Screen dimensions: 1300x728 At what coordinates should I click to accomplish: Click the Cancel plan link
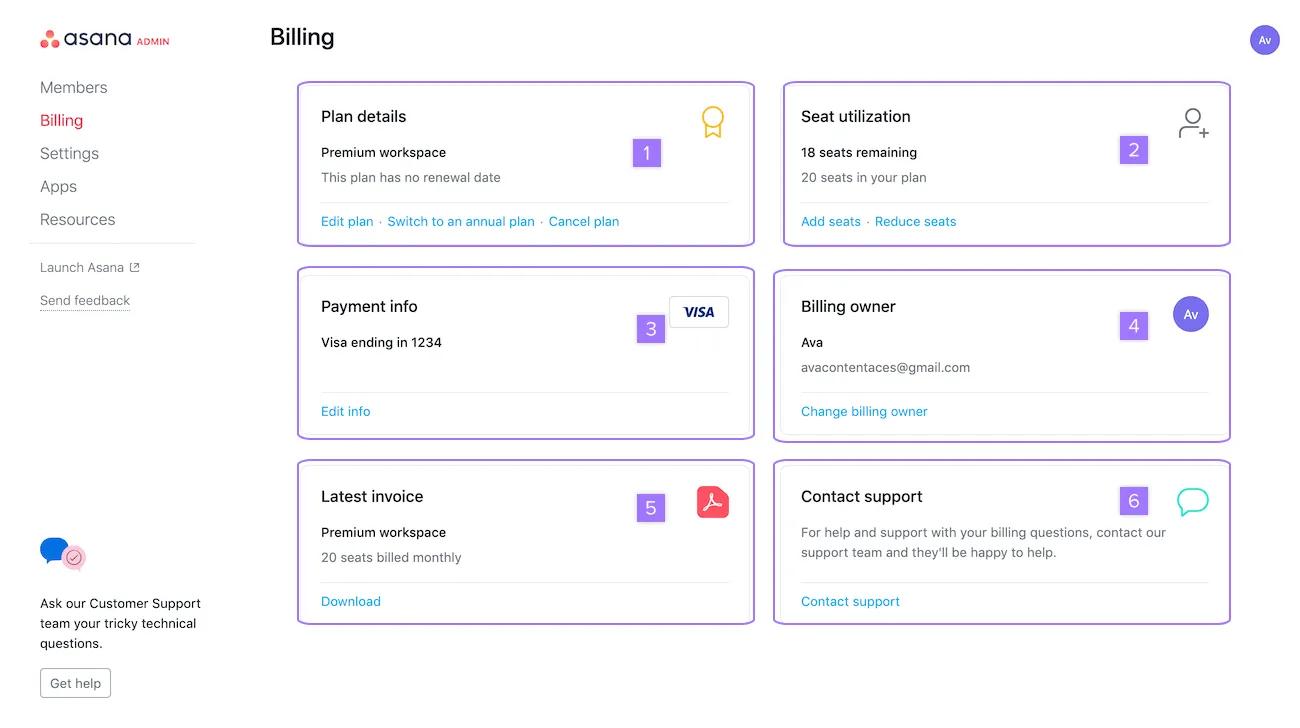[584, 222]
